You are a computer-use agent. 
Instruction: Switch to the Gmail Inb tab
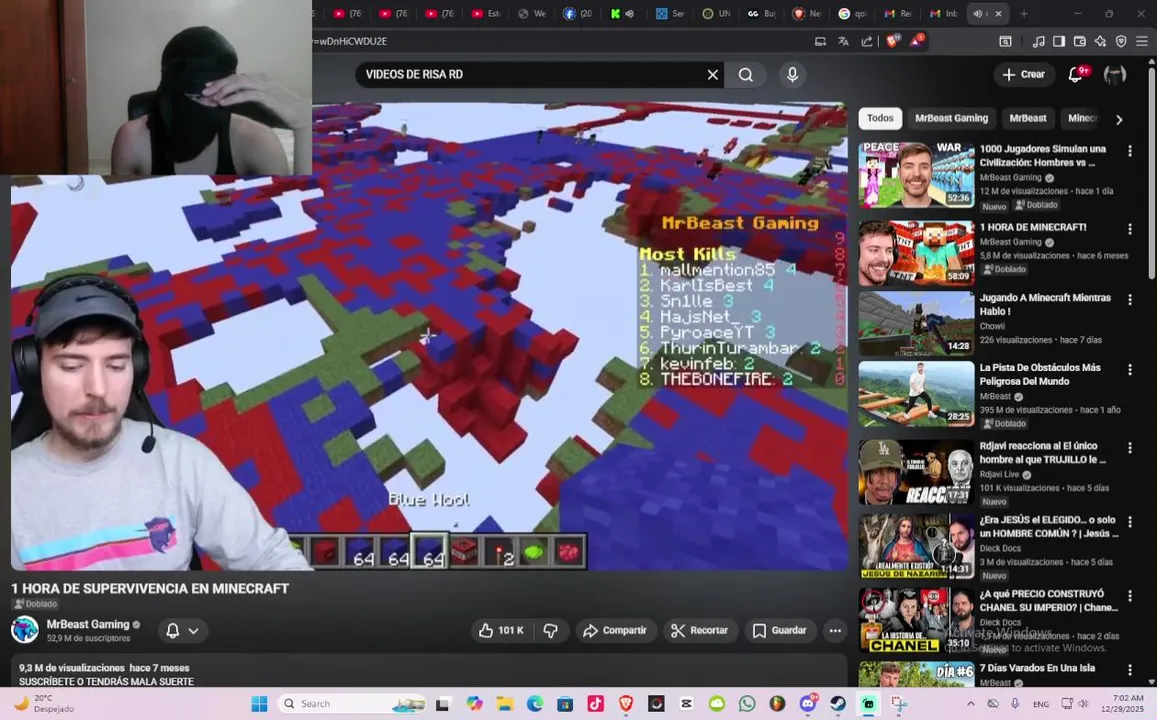(944, 13)
